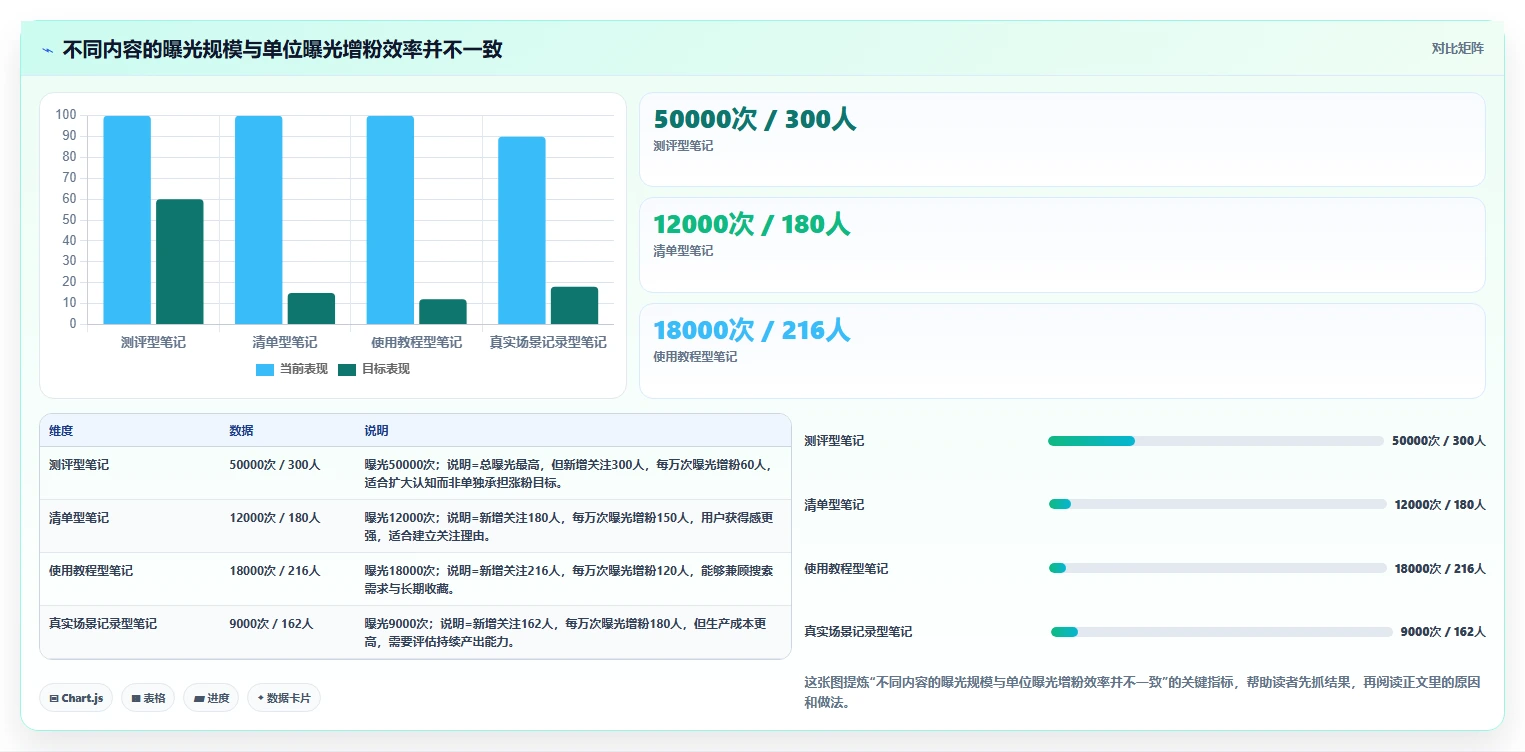Click the progress bar for 使用教程型笔记
Viewport: 1525px width, 752px height.
[1217, 568]
